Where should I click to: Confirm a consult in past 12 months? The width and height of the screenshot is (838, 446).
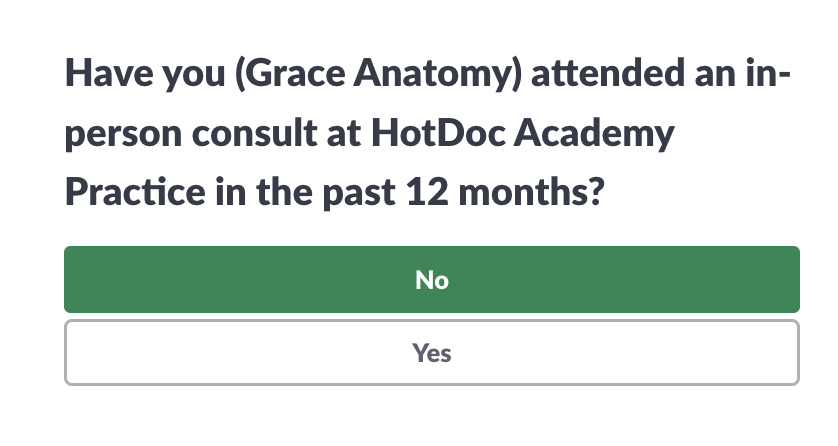(x=432, y=353)
